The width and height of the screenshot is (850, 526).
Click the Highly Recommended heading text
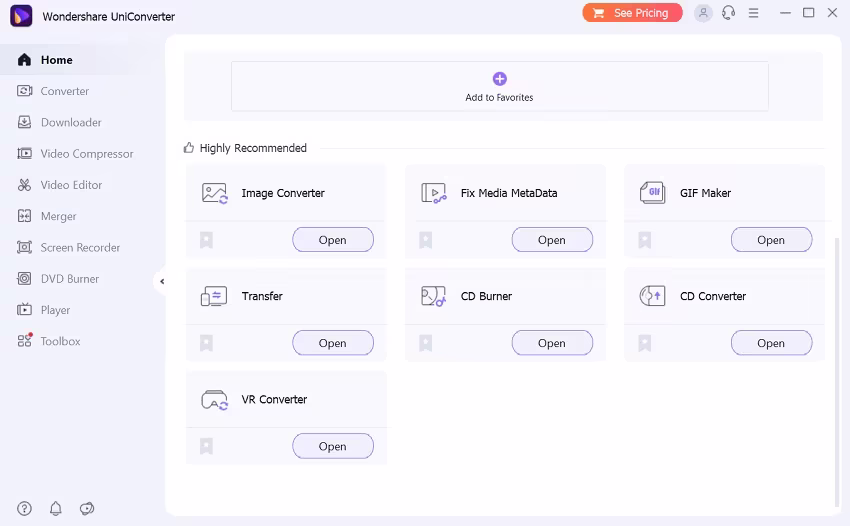253,148
